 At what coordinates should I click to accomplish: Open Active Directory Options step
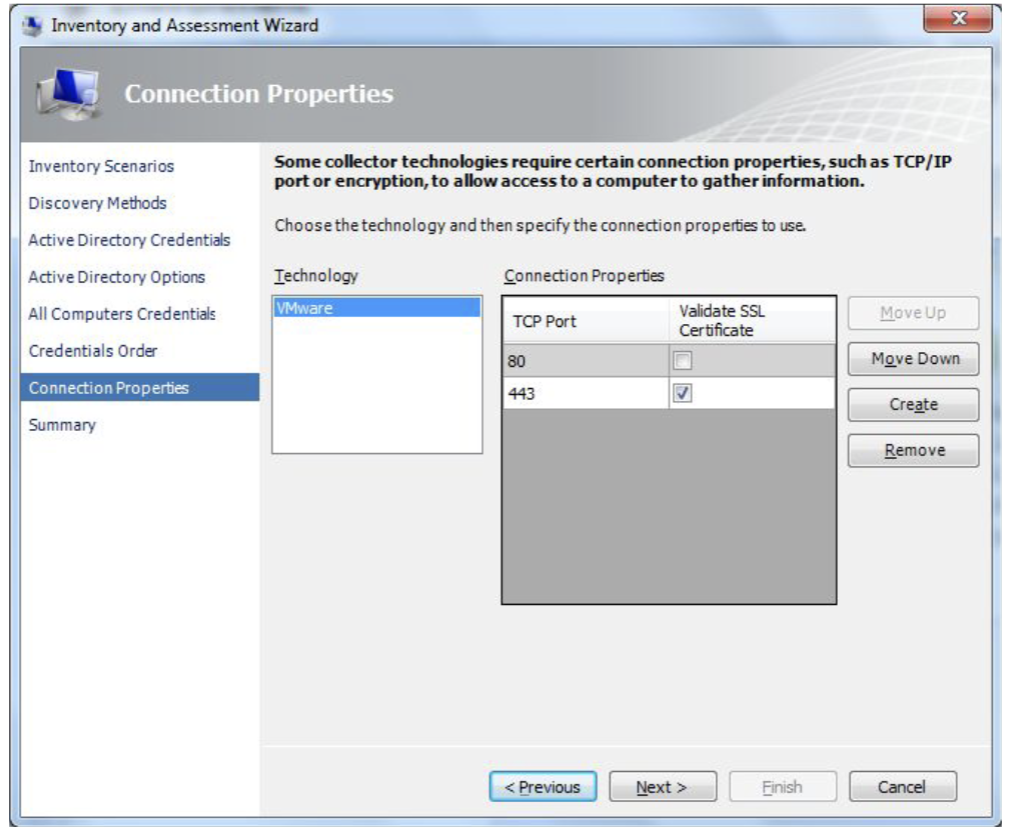(x=117, y=277)
